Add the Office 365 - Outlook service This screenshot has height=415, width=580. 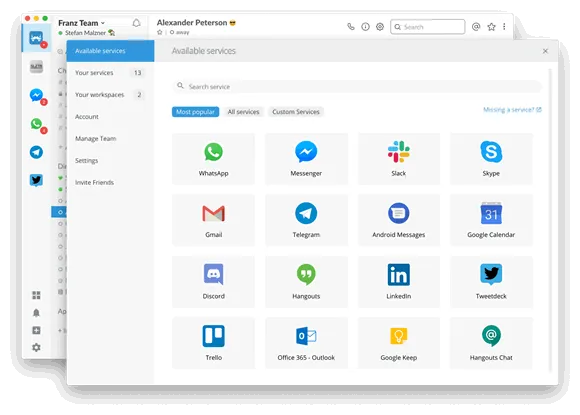pos(306,343)
